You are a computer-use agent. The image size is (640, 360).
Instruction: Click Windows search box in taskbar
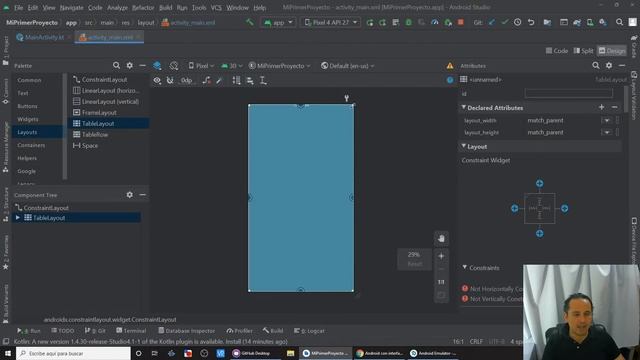click(x=73, y=353)
